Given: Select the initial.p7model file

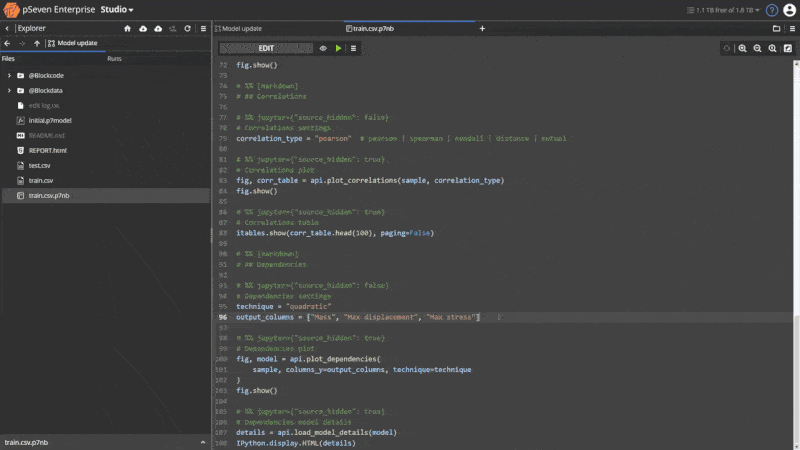Looking at the screenshot, I should [x=106, y=120].
